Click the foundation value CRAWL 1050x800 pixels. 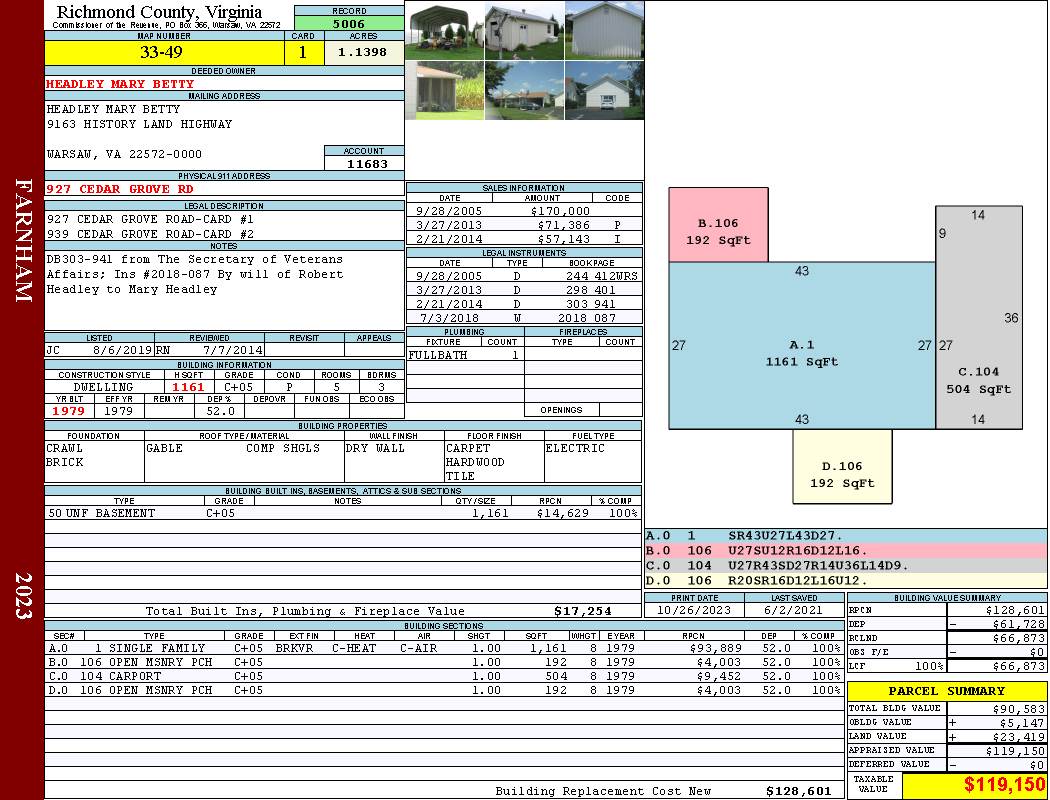64,448
